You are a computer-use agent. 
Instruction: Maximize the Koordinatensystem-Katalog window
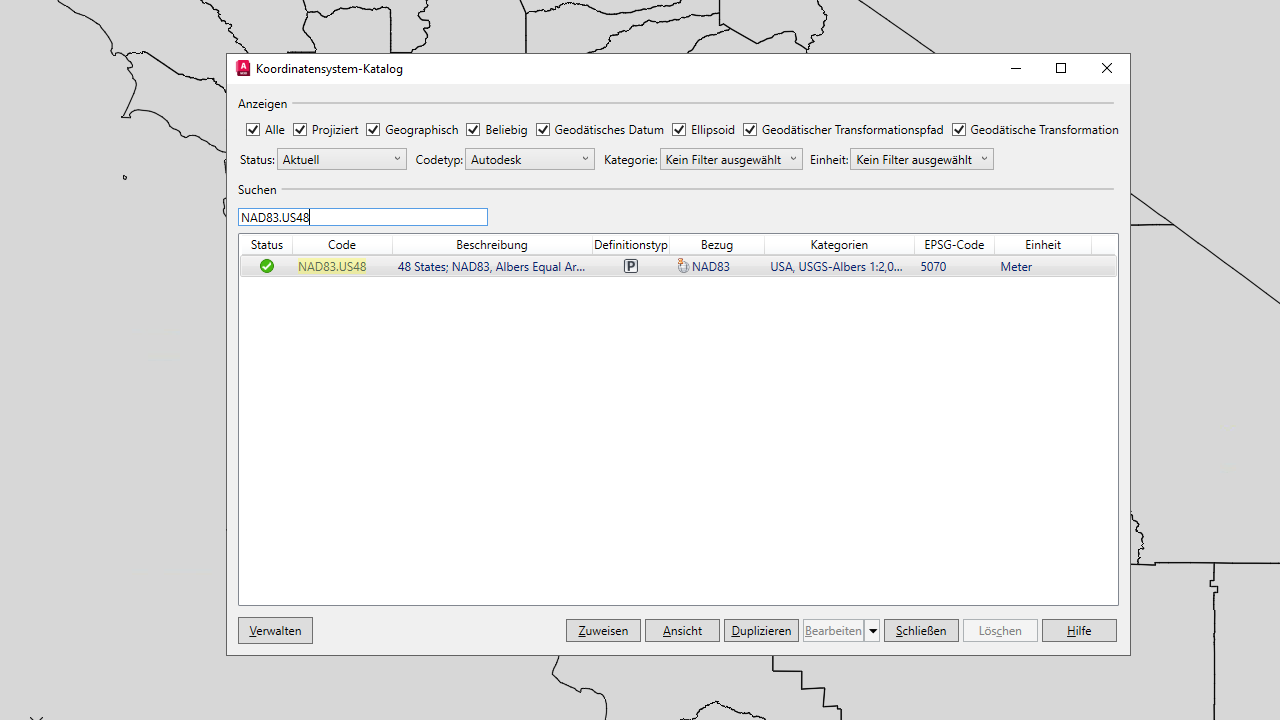tap(1061, 68)
